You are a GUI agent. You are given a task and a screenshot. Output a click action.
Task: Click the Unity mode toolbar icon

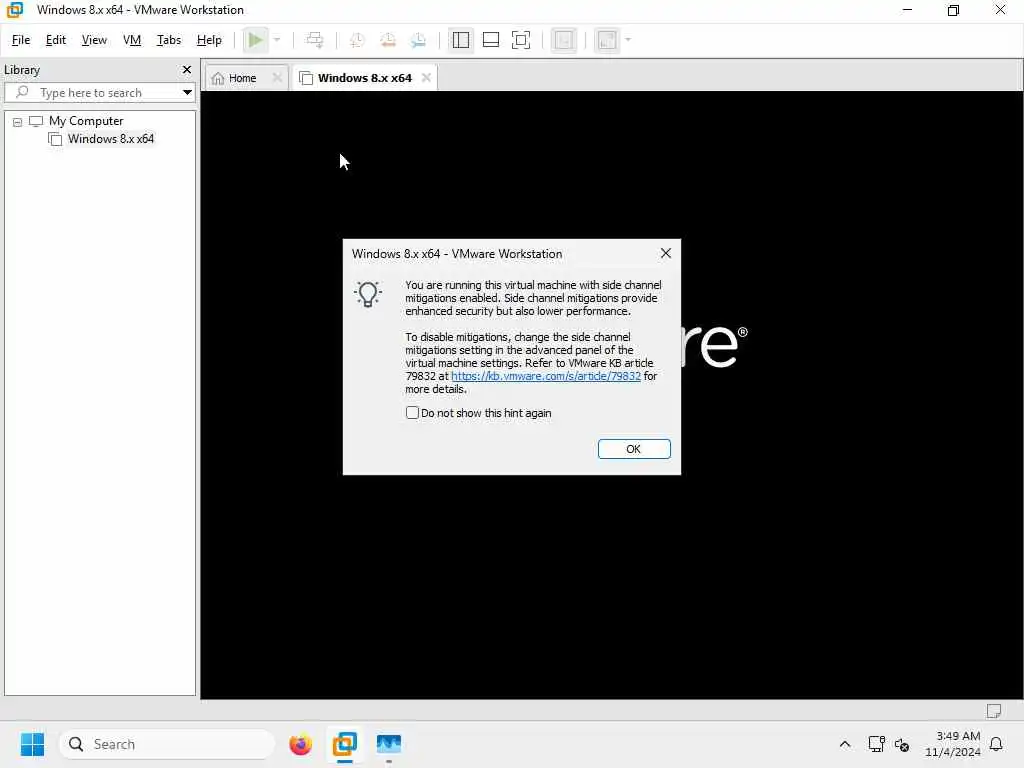(564, 40)
